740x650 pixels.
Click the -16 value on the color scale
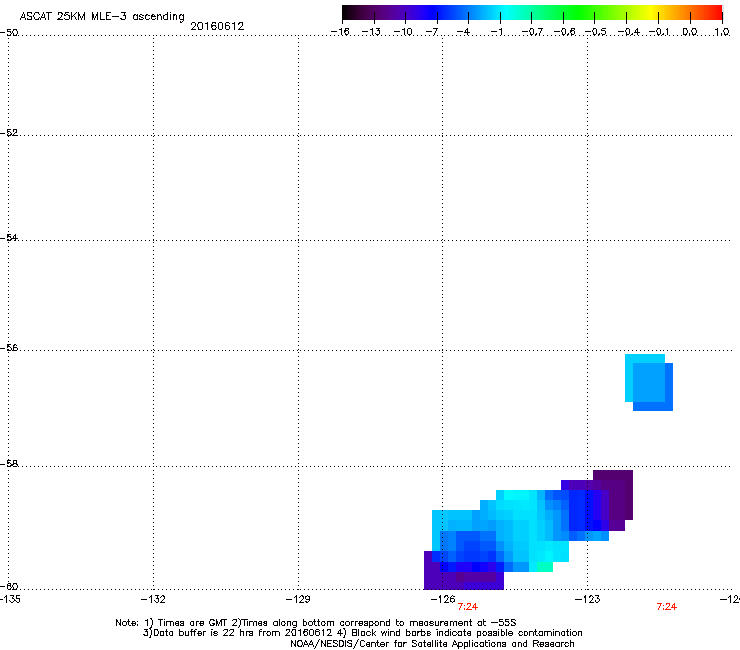[x=340, y=32]
